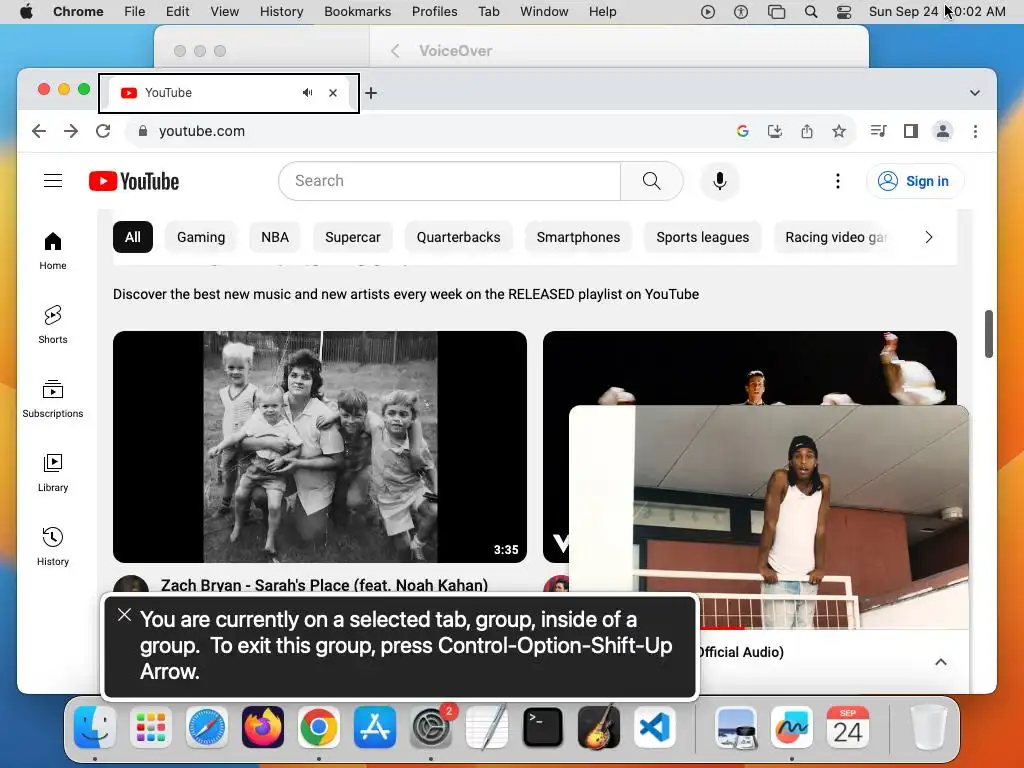This screenshot has height=768, width=1024.
Task: Open Chrome profile avatar
Action: point(942,131)
